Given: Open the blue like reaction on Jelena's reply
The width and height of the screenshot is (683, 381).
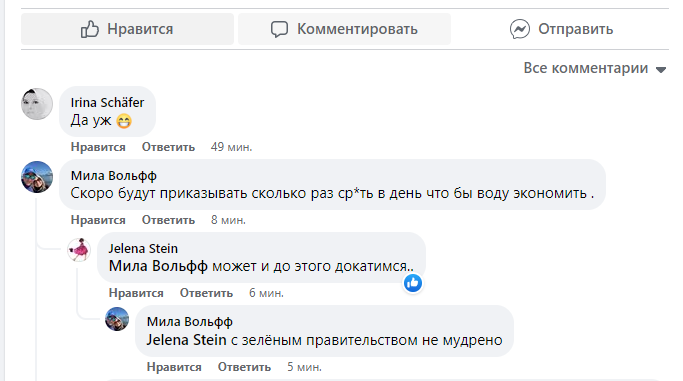Looking at the screenshot, I should (413, 283).
